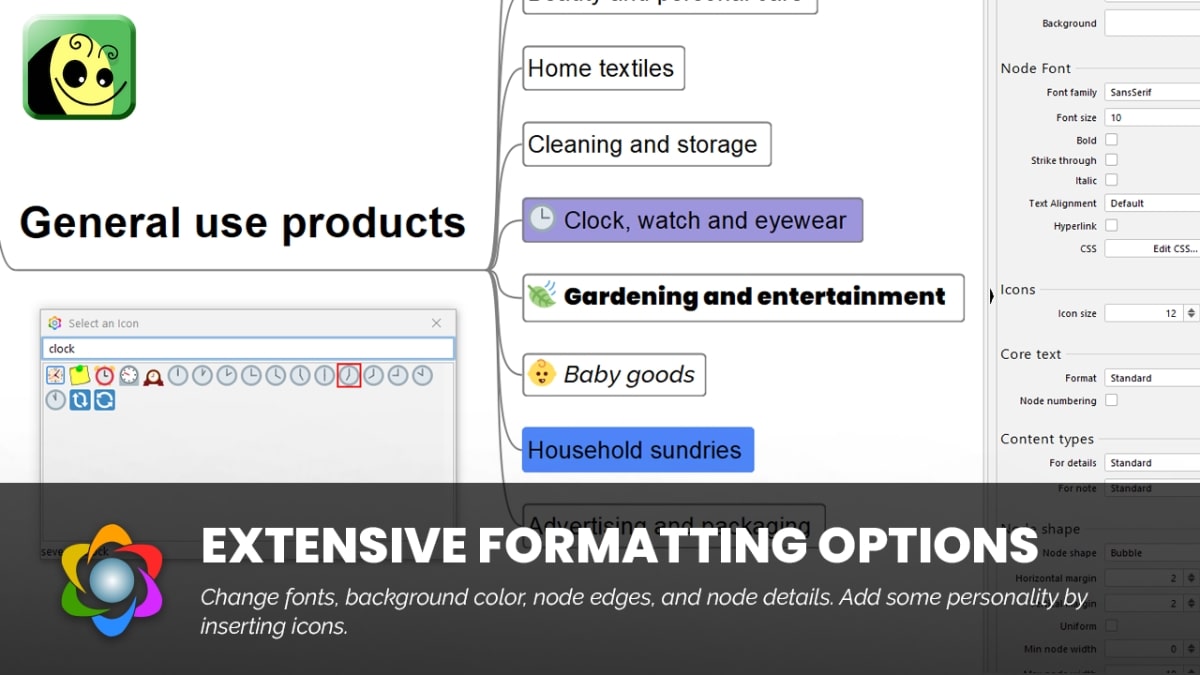This screenshot has height=675, width=1200.
Task: Pick the eleven o'clock icon in second row
Action: point(55,400)
